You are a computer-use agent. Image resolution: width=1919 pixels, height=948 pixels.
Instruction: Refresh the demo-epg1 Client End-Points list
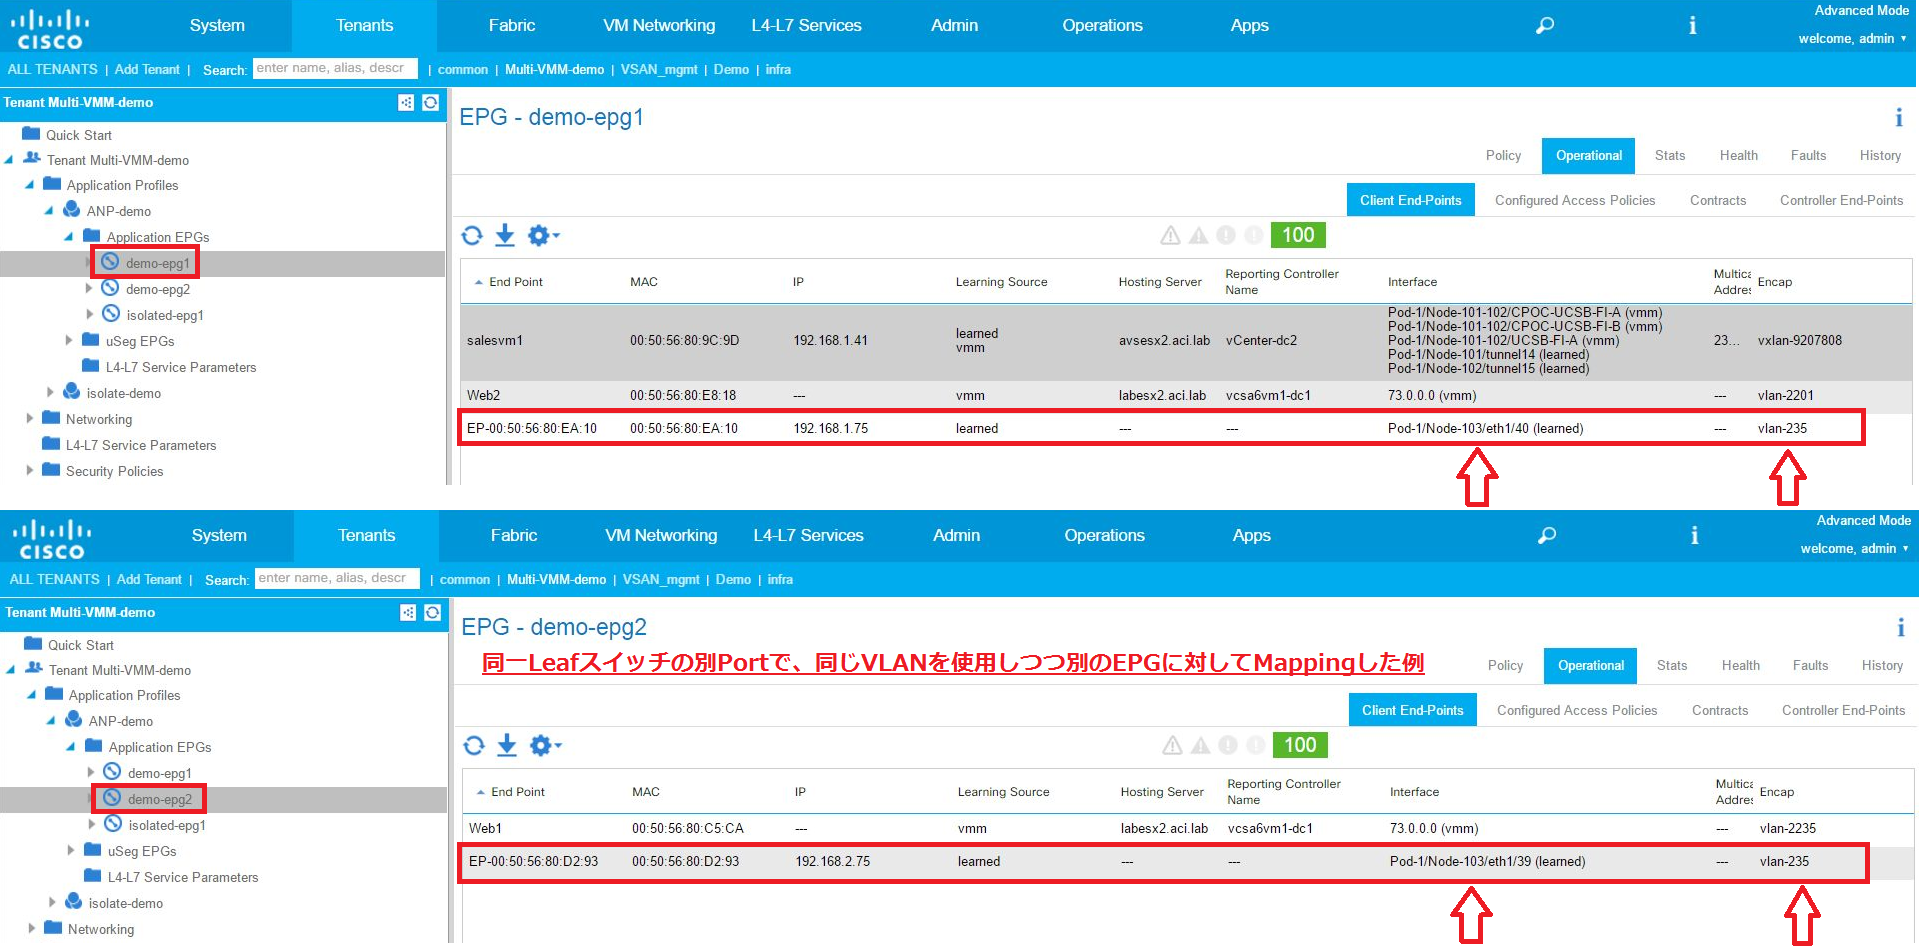pos(473,236)
